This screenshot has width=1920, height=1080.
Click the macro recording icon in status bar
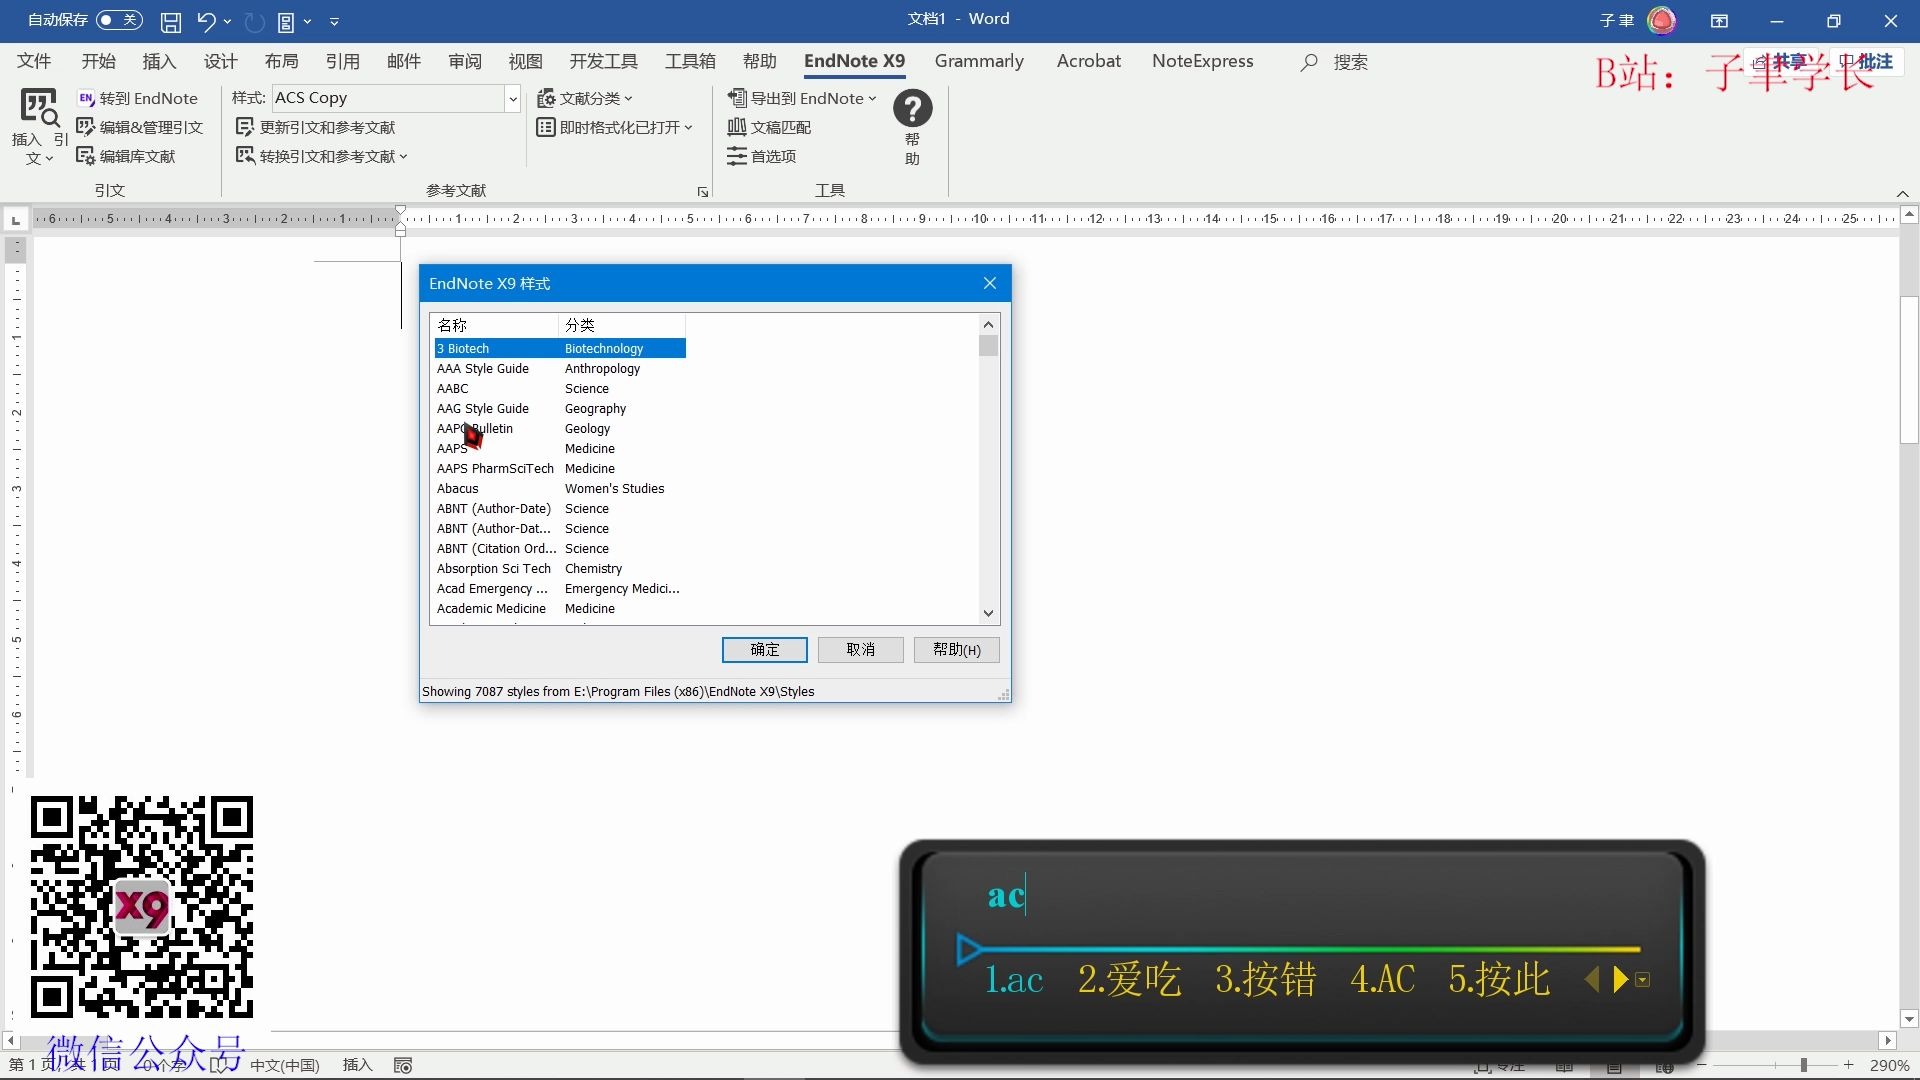point(403,1065)
